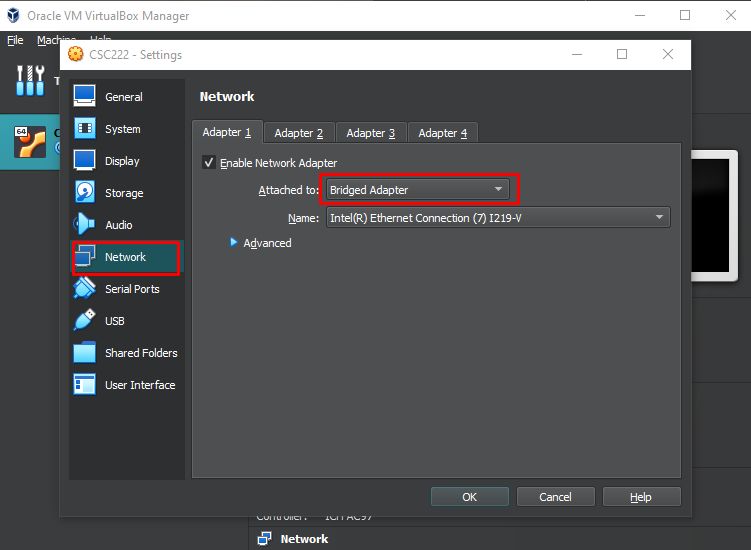Open the adapter Name dropdown list
751x550 pixels.
[497, 218]
